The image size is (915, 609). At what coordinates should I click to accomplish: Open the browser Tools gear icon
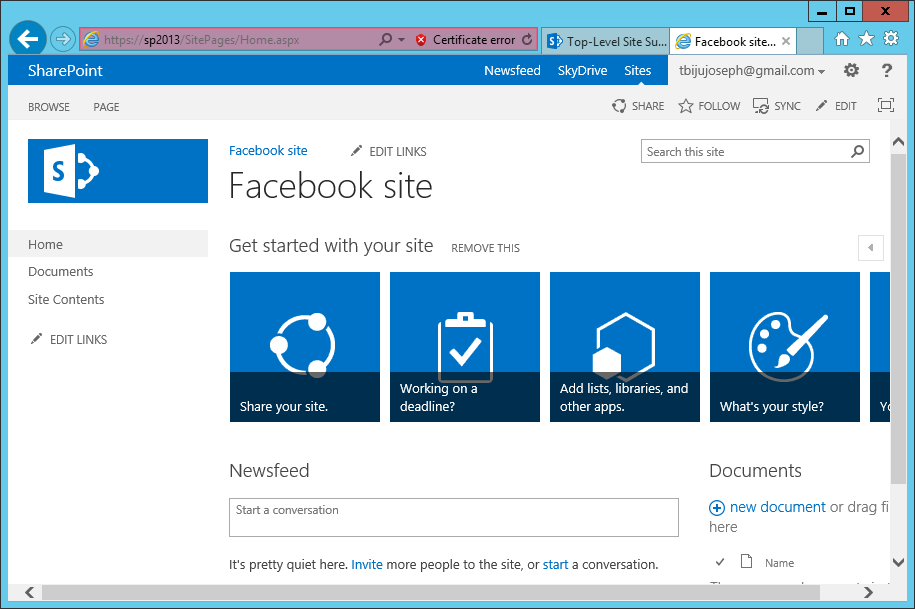[891, 39]
